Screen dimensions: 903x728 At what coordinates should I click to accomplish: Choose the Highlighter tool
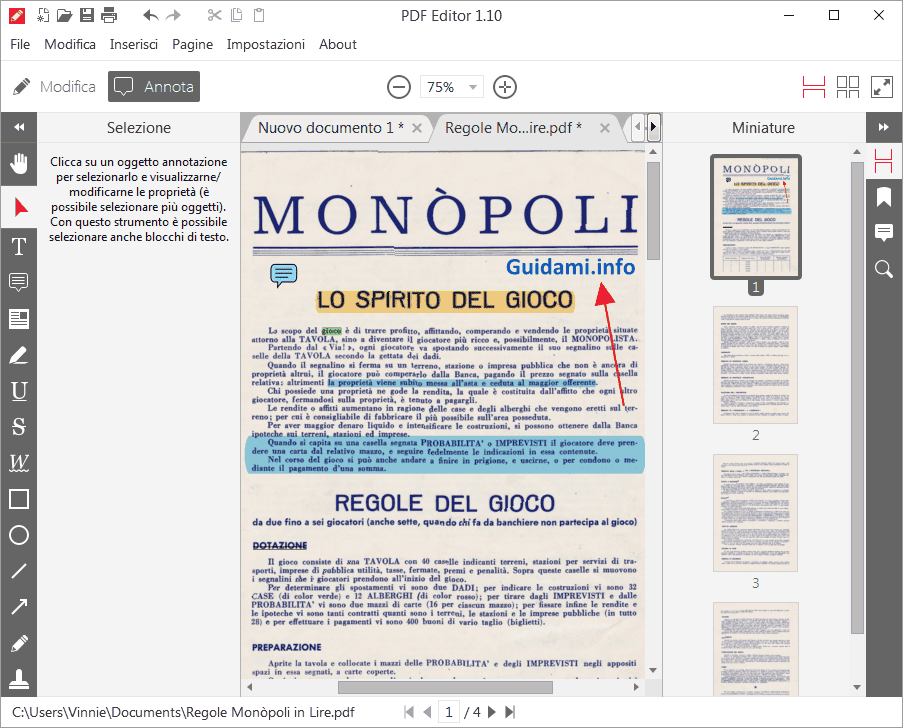[19, 355]
